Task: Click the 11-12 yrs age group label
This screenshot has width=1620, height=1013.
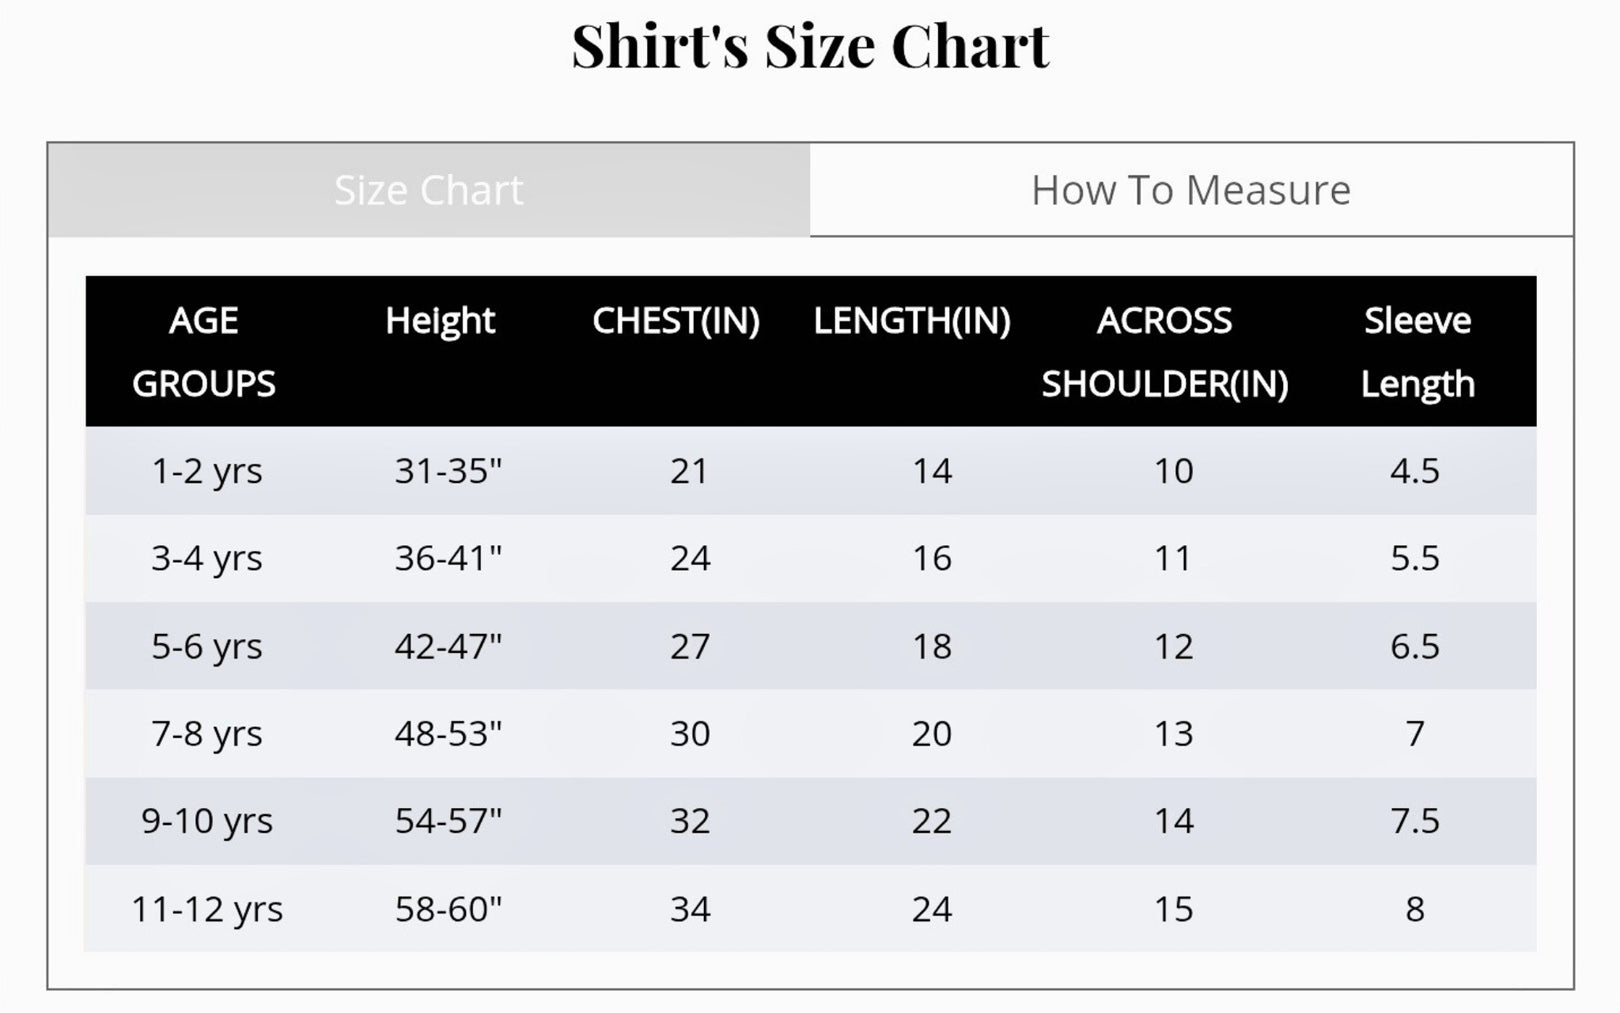Action: [x=207, y=909]
